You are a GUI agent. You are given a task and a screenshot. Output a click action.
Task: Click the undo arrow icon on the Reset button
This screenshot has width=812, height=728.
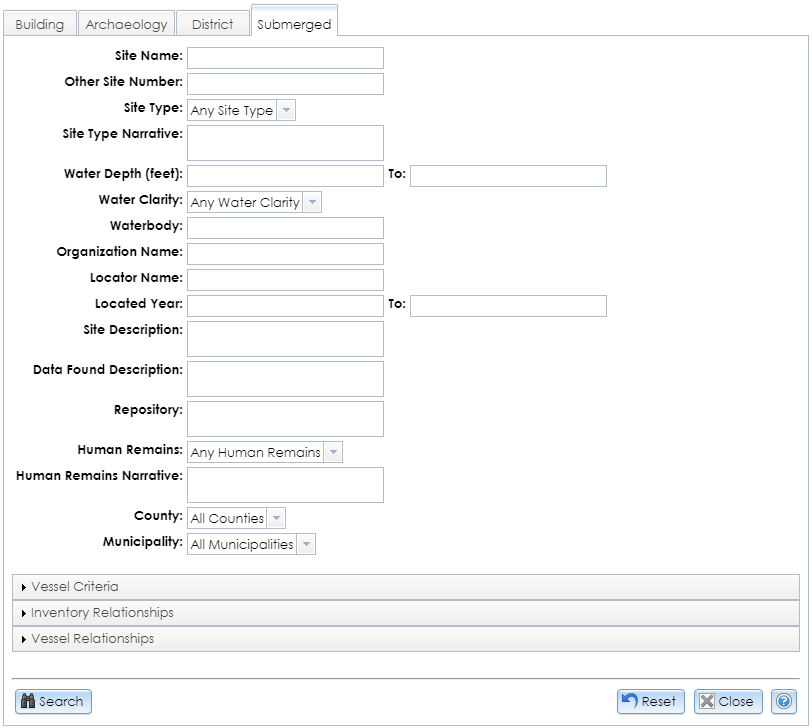632,701
